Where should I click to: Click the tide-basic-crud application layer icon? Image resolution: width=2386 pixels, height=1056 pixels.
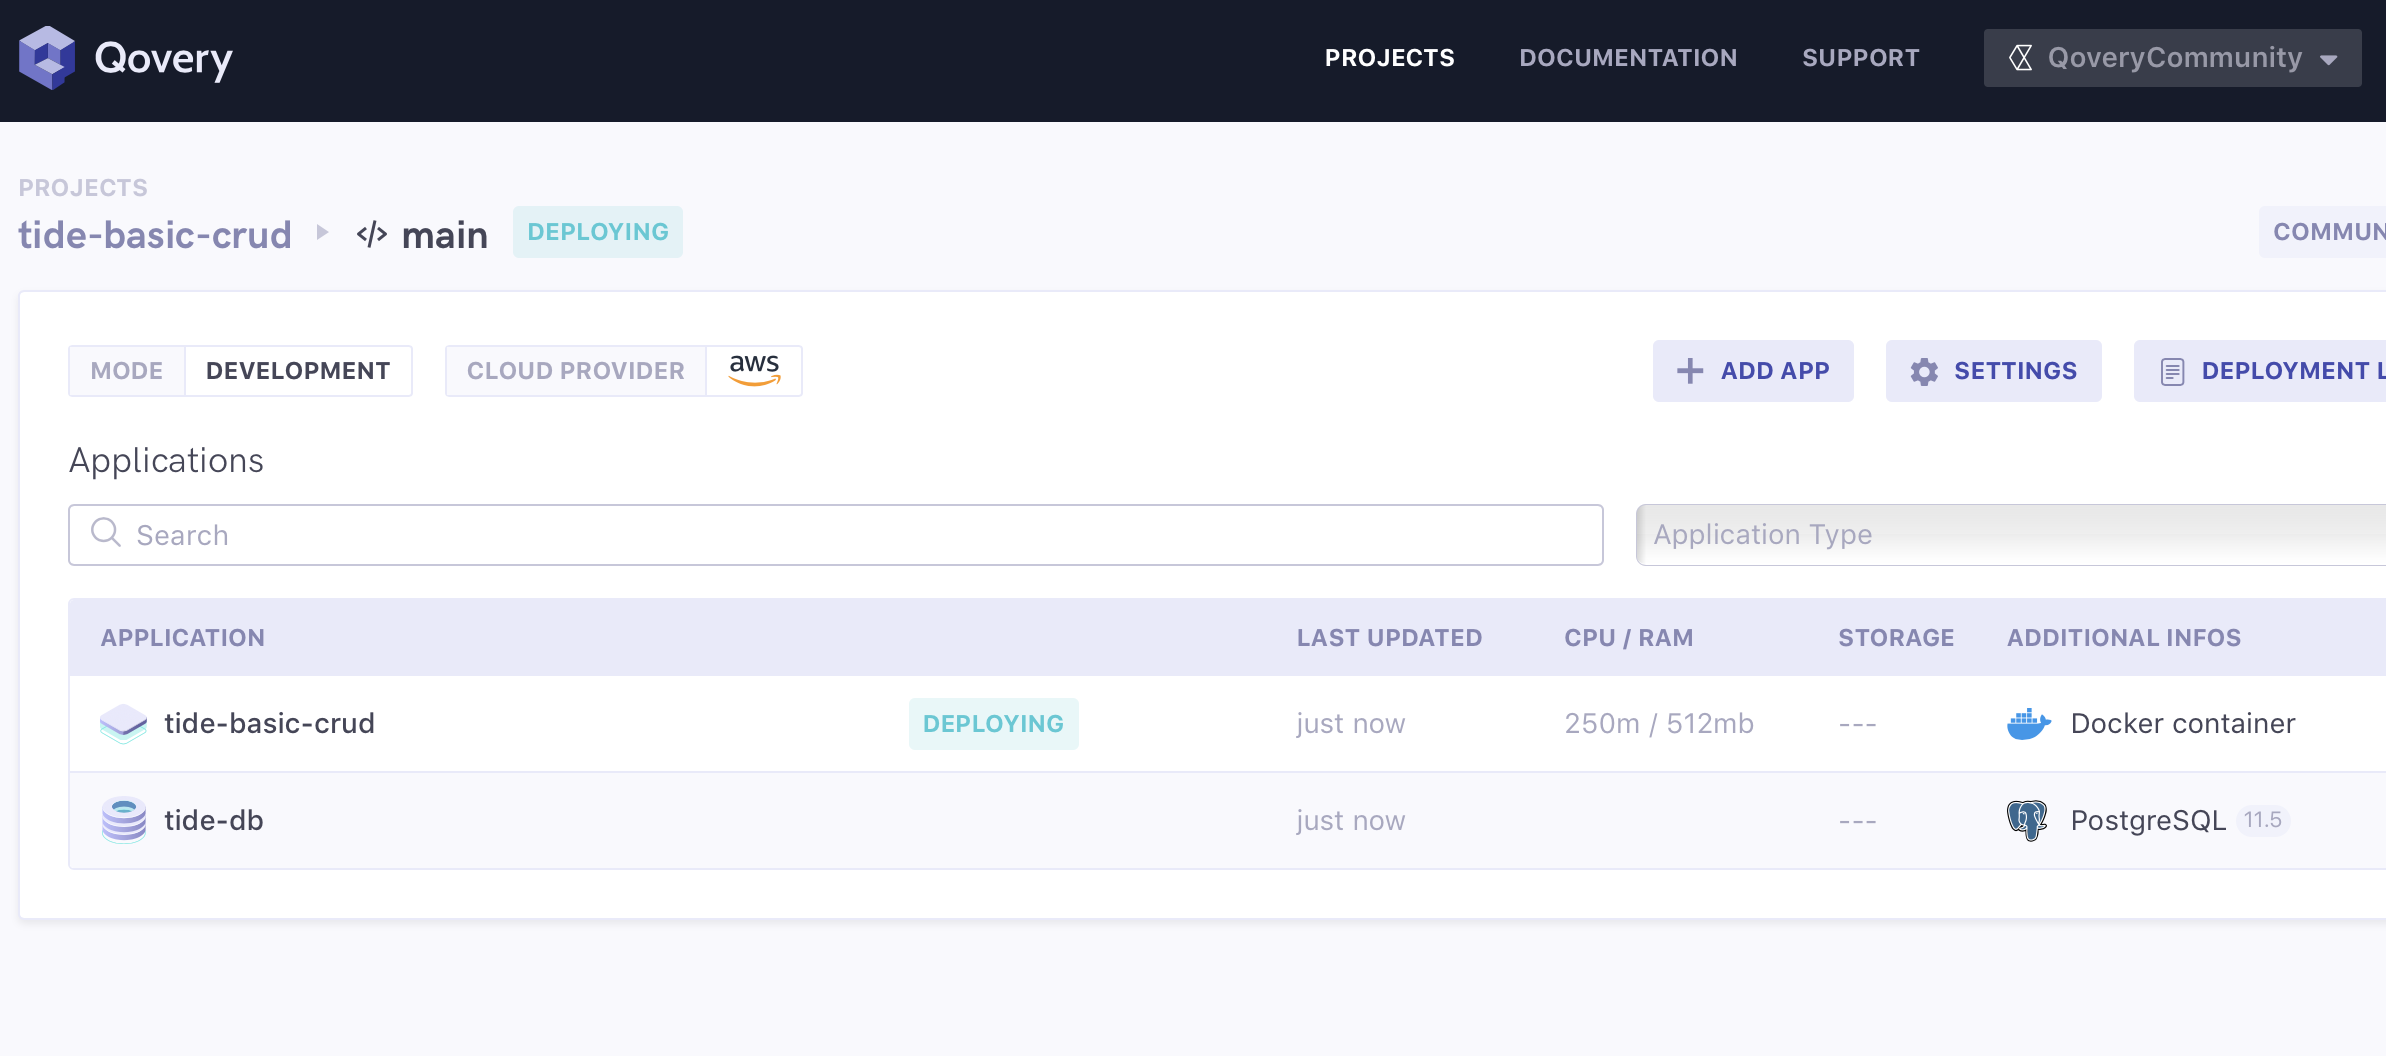124,724
